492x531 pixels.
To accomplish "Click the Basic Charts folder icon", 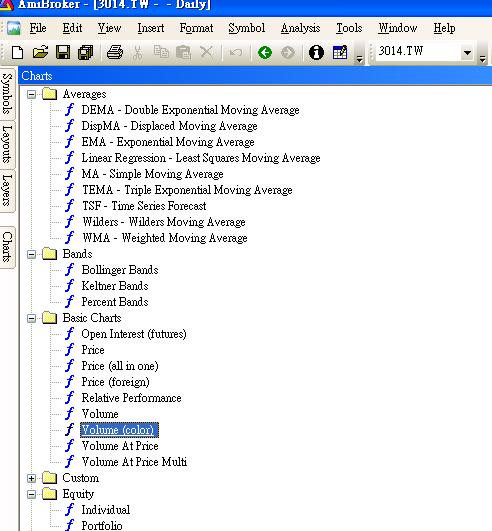I will [x=49, y=318].
